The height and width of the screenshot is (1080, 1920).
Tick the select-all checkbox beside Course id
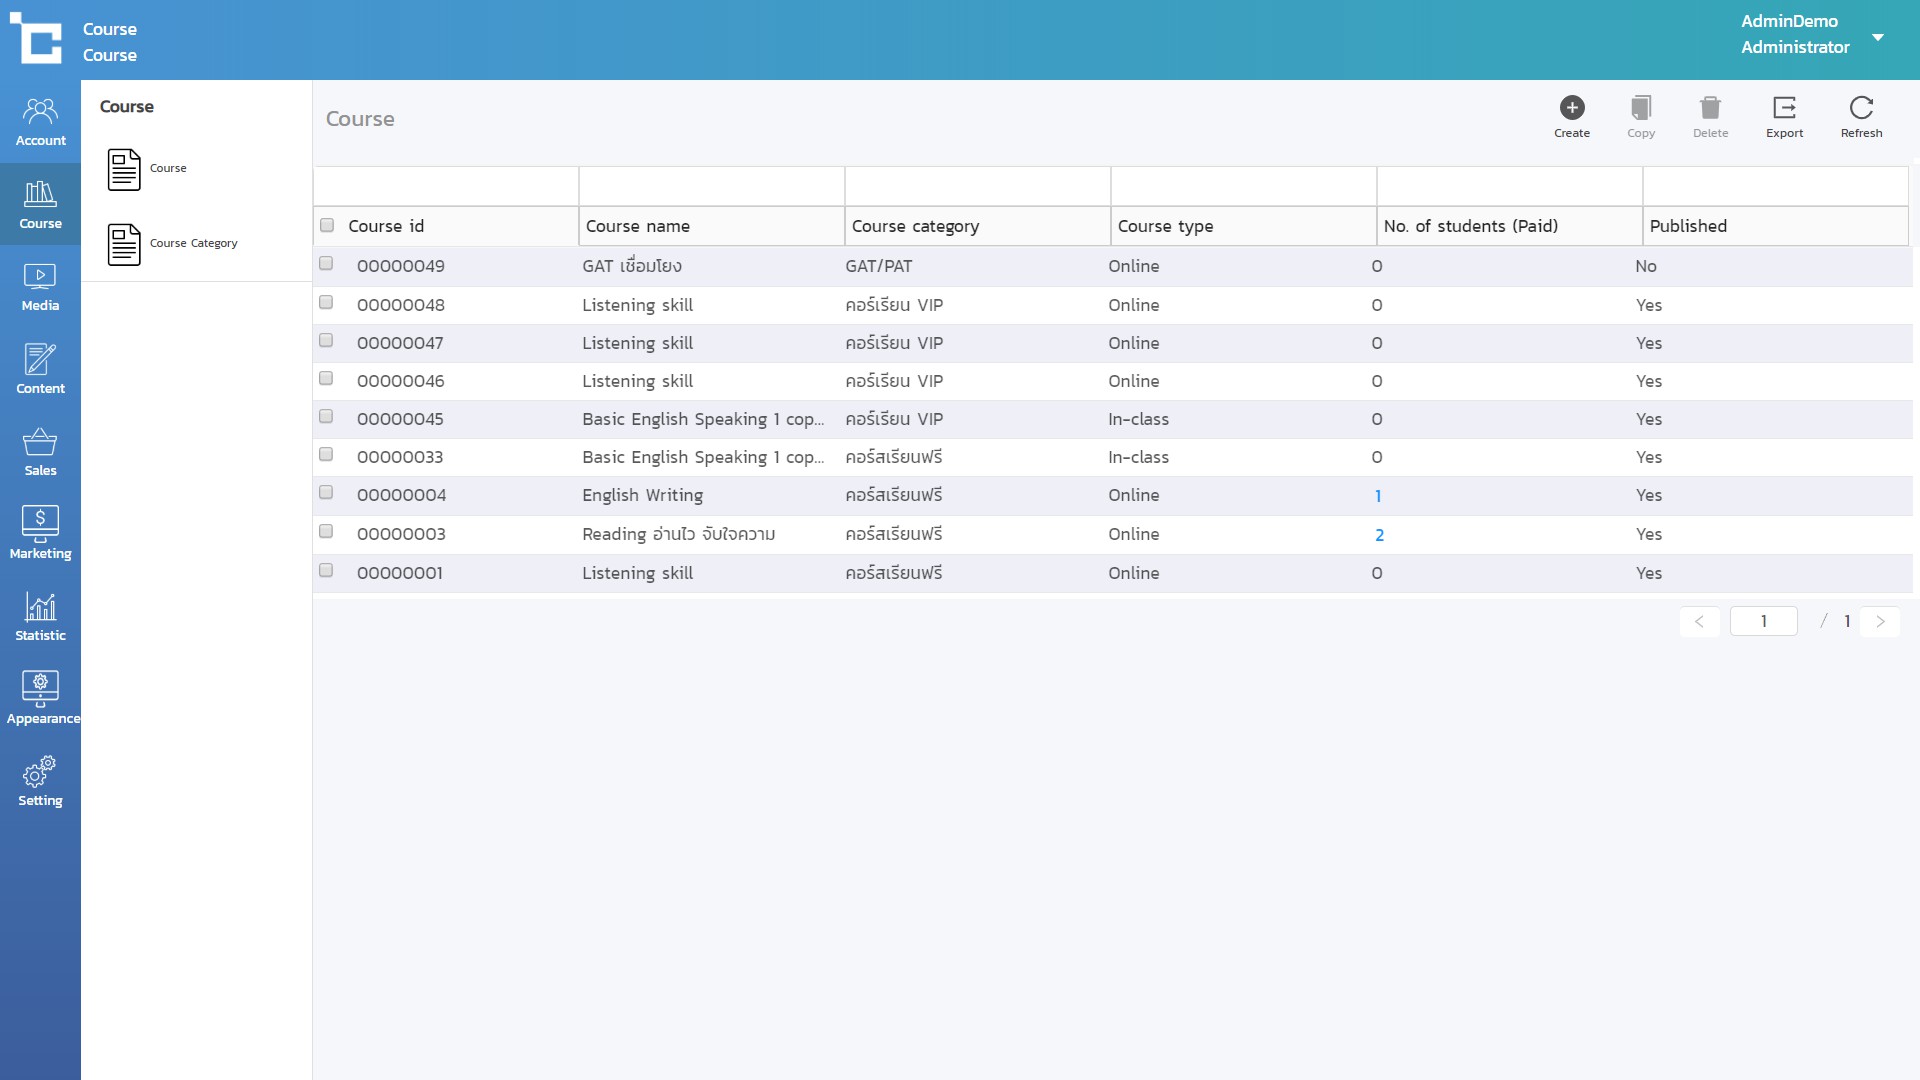coord(327,225)
